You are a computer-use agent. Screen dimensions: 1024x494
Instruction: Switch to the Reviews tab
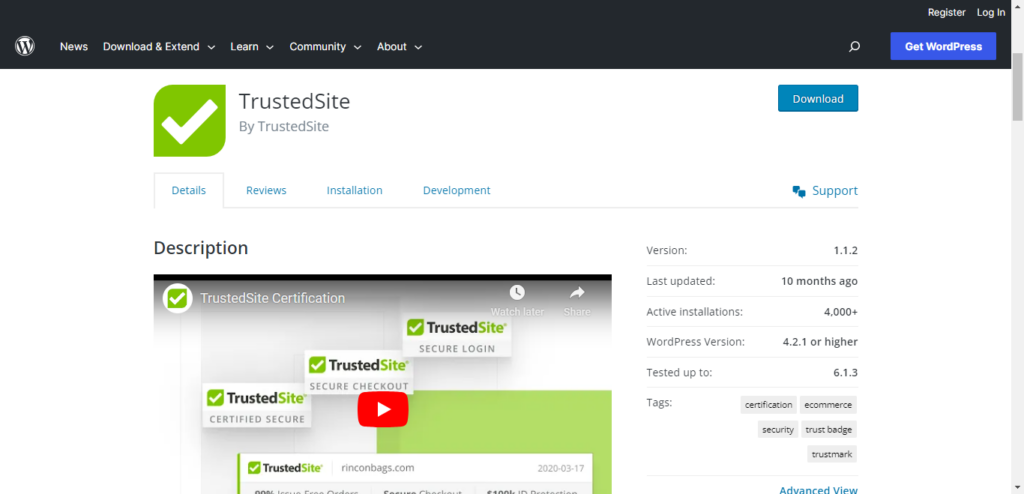tap(266, 190)
